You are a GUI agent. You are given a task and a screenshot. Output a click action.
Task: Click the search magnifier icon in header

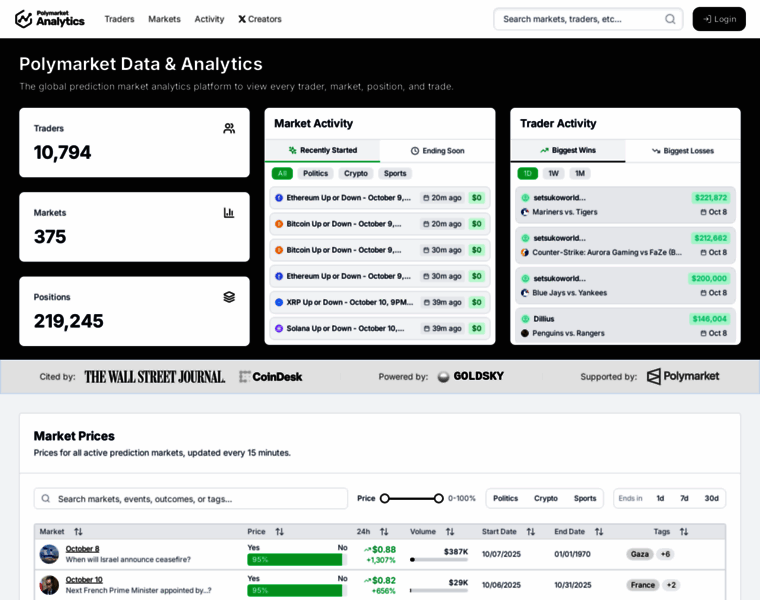670,19
